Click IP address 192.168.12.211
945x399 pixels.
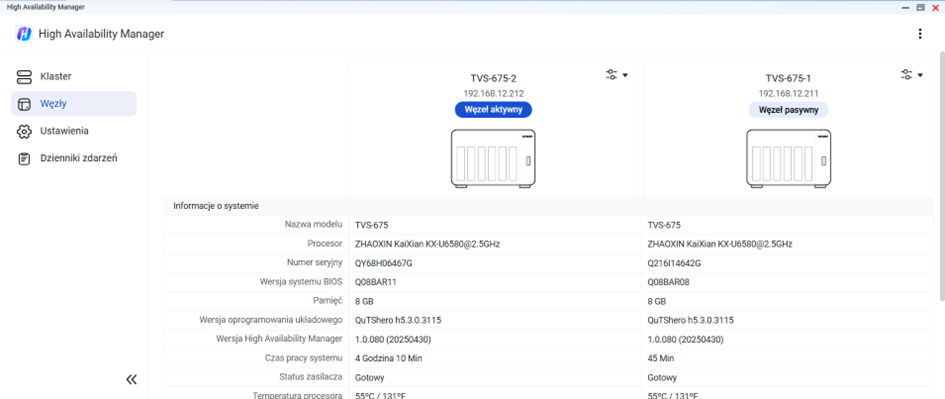788,93
